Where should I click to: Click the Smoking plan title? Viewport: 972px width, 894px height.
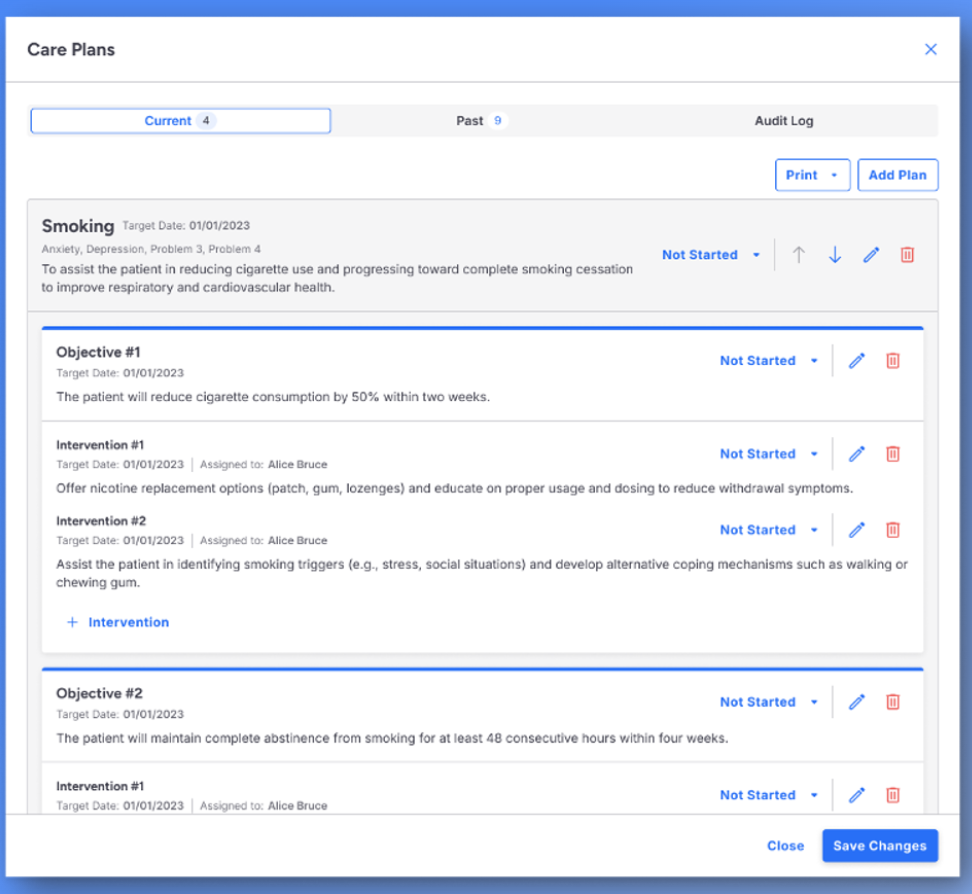[78, 226]
